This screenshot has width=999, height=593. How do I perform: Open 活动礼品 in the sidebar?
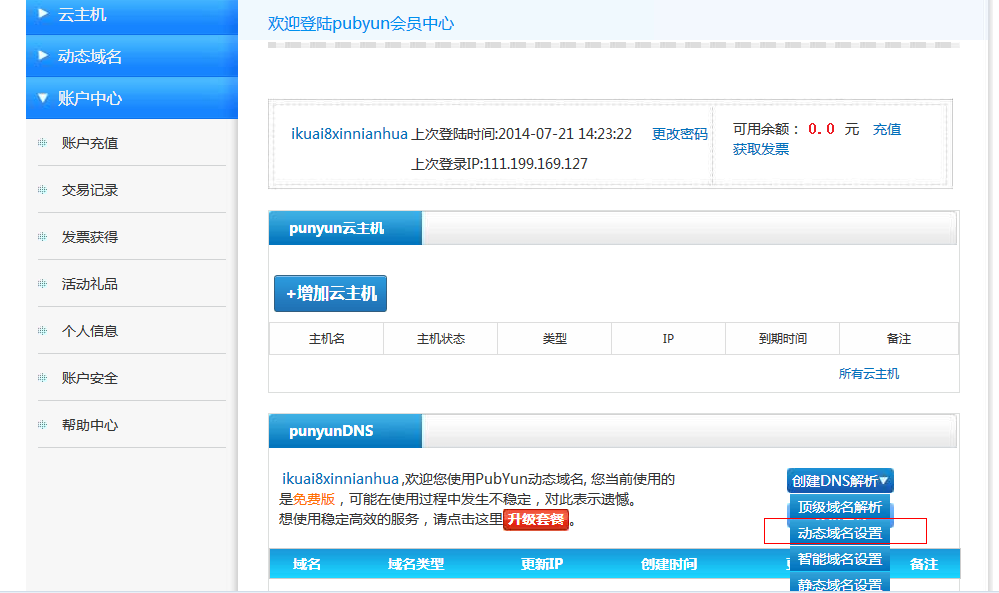[x=90, y=284]
